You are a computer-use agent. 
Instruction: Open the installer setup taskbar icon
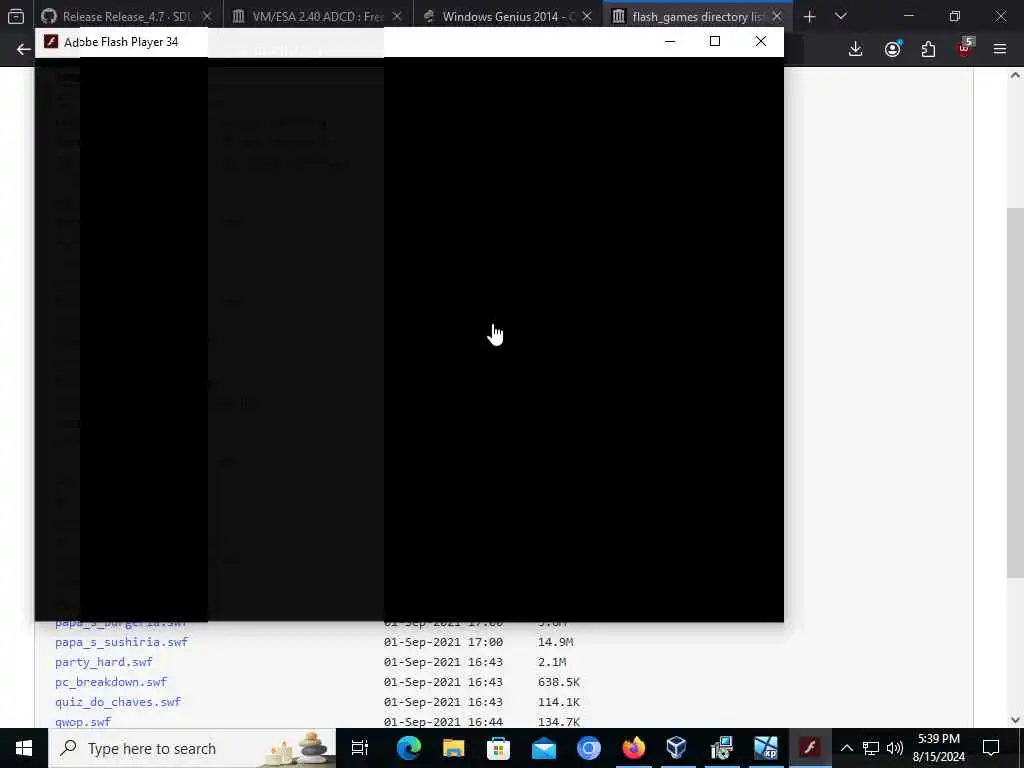click(722, 748)
